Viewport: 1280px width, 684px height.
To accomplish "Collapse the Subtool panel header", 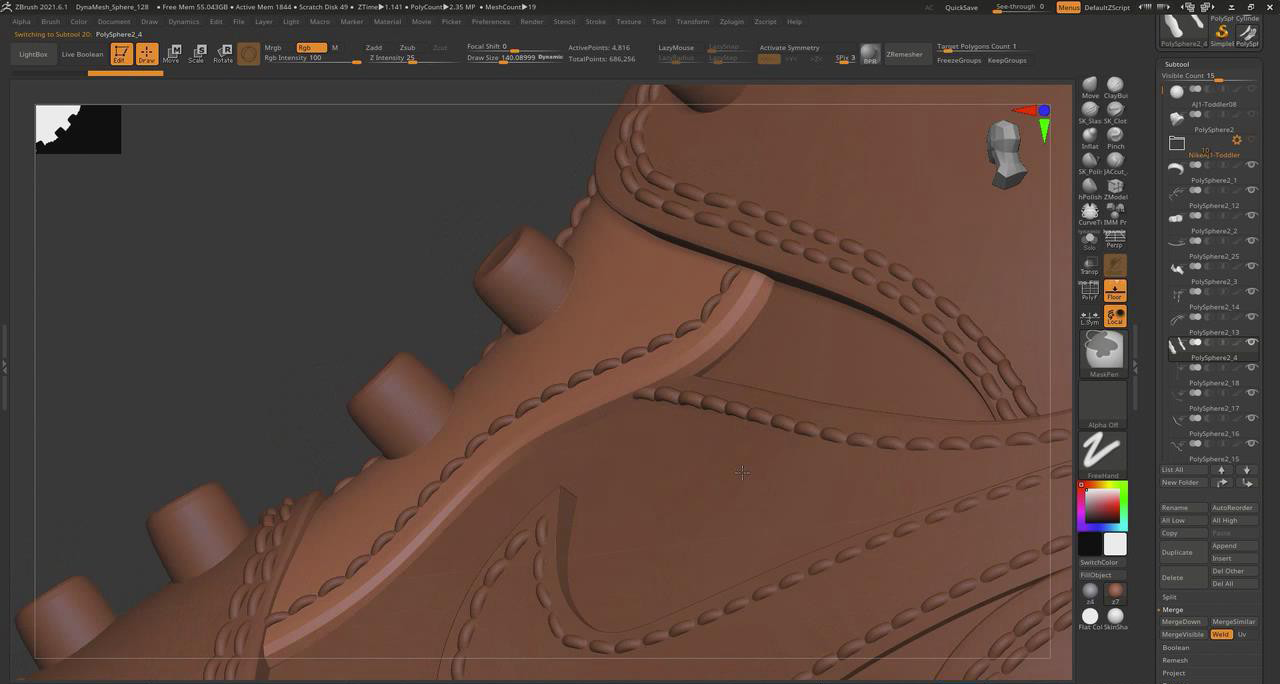I will [1177, 64].
